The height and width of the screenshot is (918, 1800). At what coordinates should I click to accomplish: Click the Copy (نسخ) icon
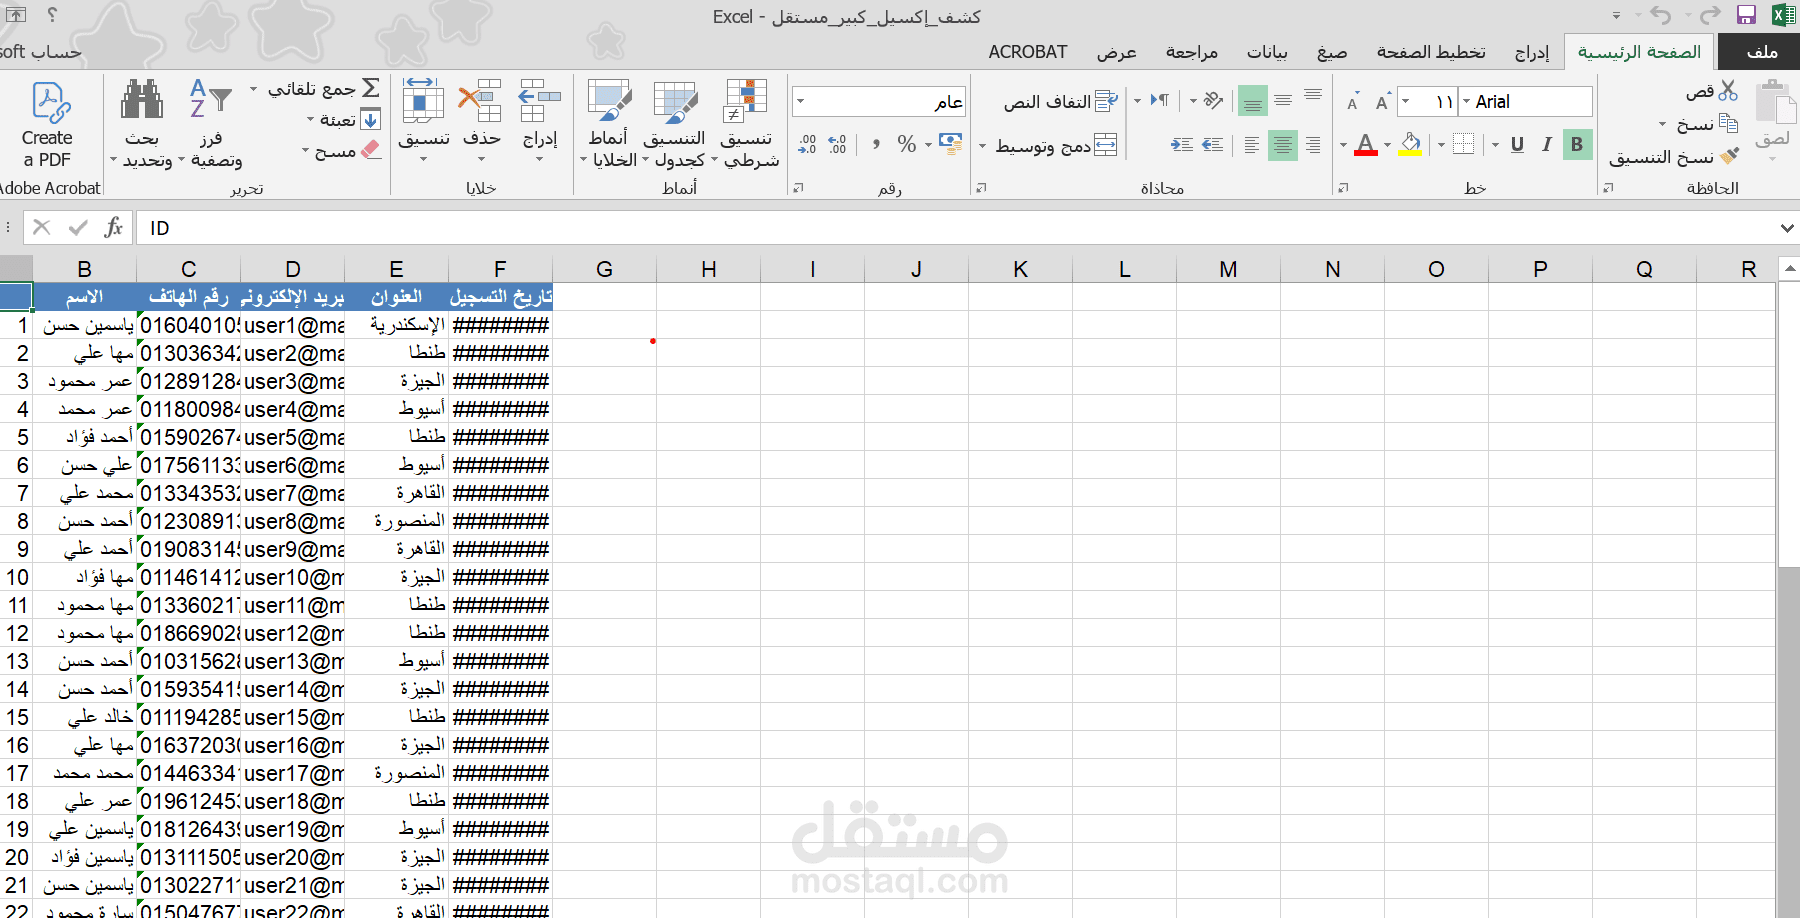click(1728, 124)
